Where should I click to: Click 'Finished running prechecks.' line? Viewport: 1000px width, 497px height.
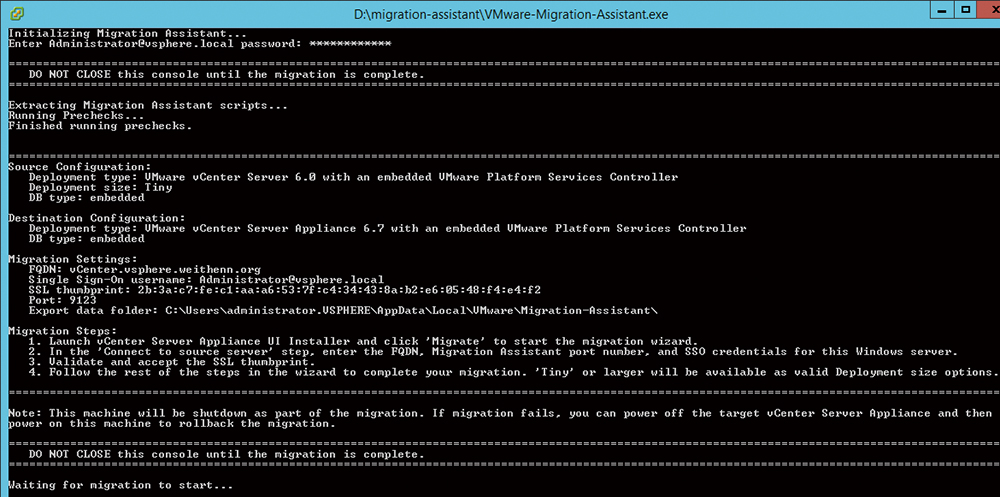[100, 126]
